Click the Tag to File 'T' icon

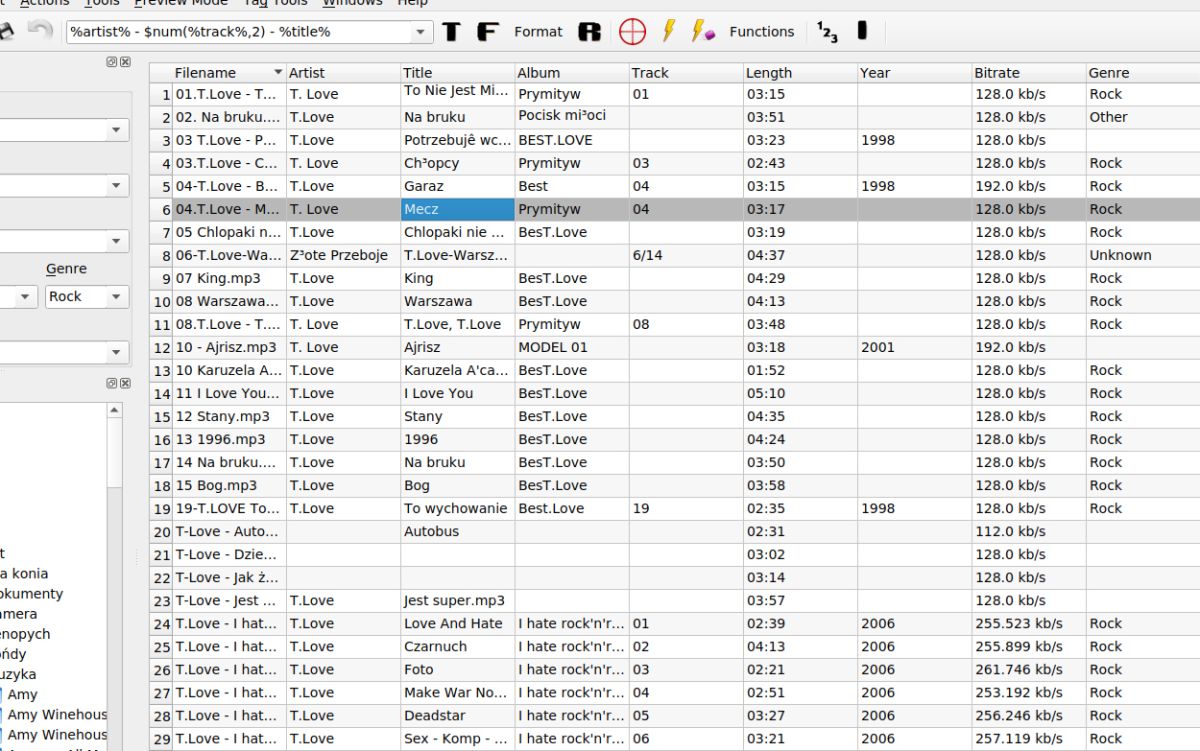(x=452, y=32)
